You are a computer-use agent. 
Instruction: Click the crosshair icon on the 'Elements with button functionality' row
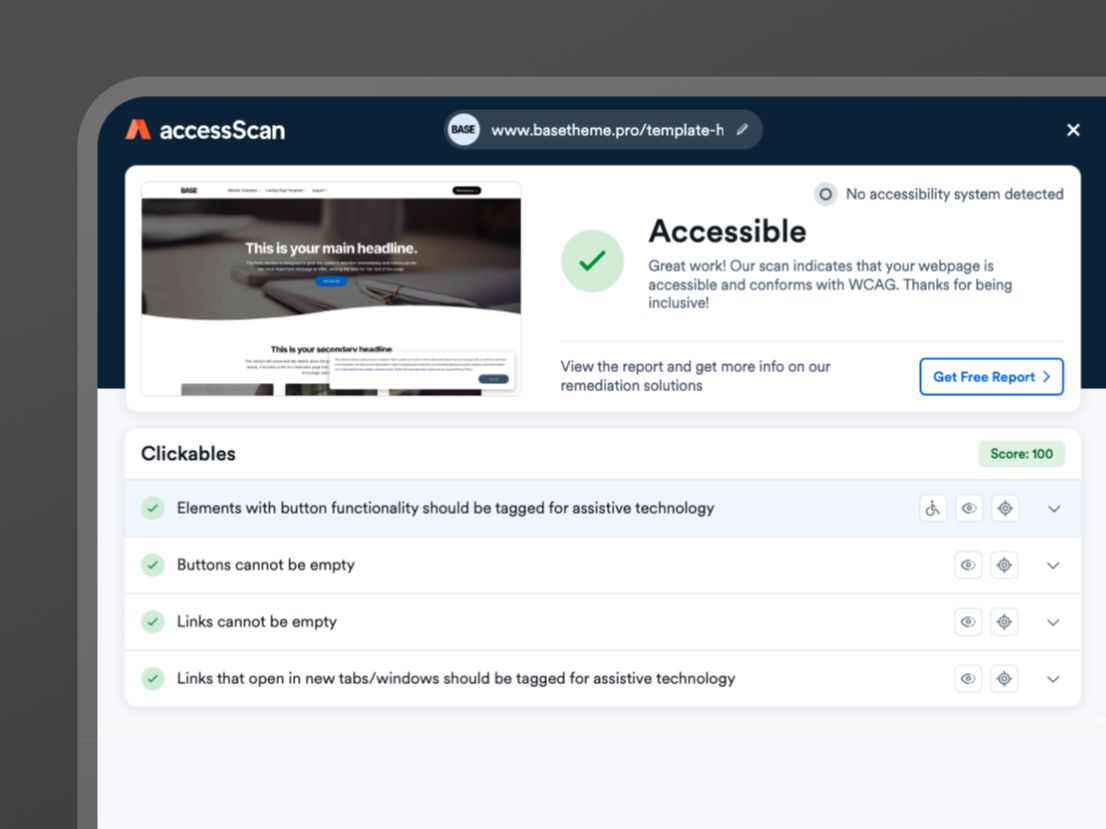pyautogui.click(x=1005, y=508)
